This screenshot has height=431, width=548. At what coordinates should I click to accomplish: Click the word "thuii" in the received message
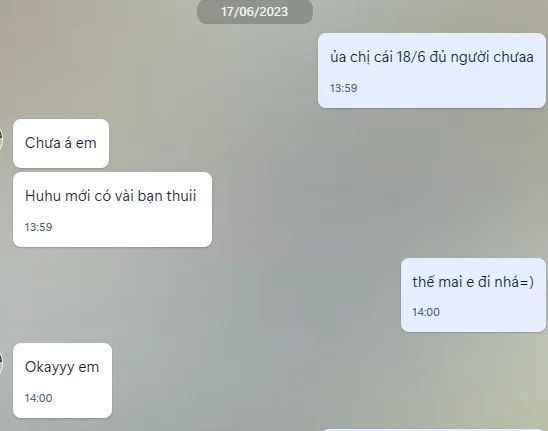point(181,196)
